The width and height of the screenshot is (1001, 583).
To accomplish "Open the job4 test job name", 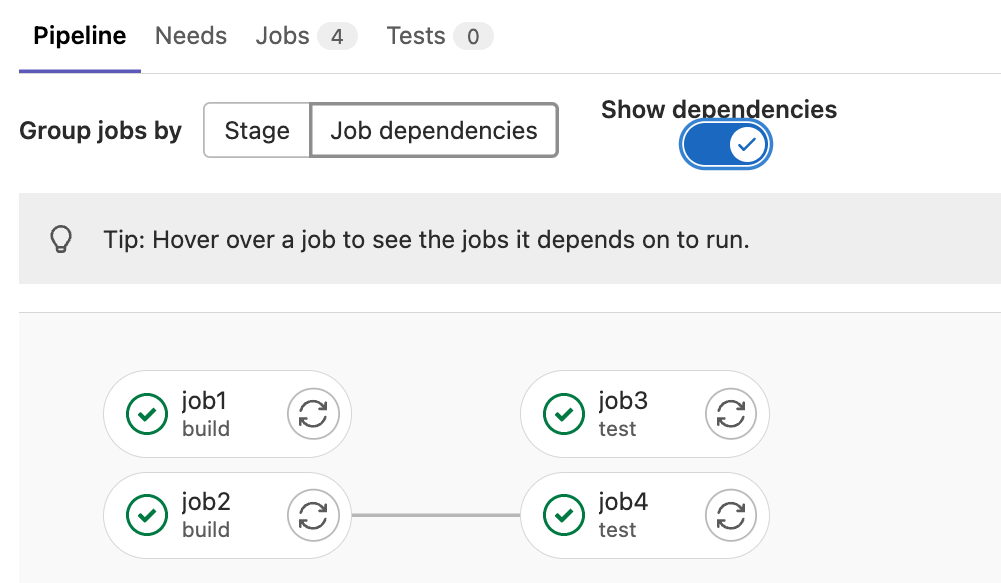I will point(623,502).
